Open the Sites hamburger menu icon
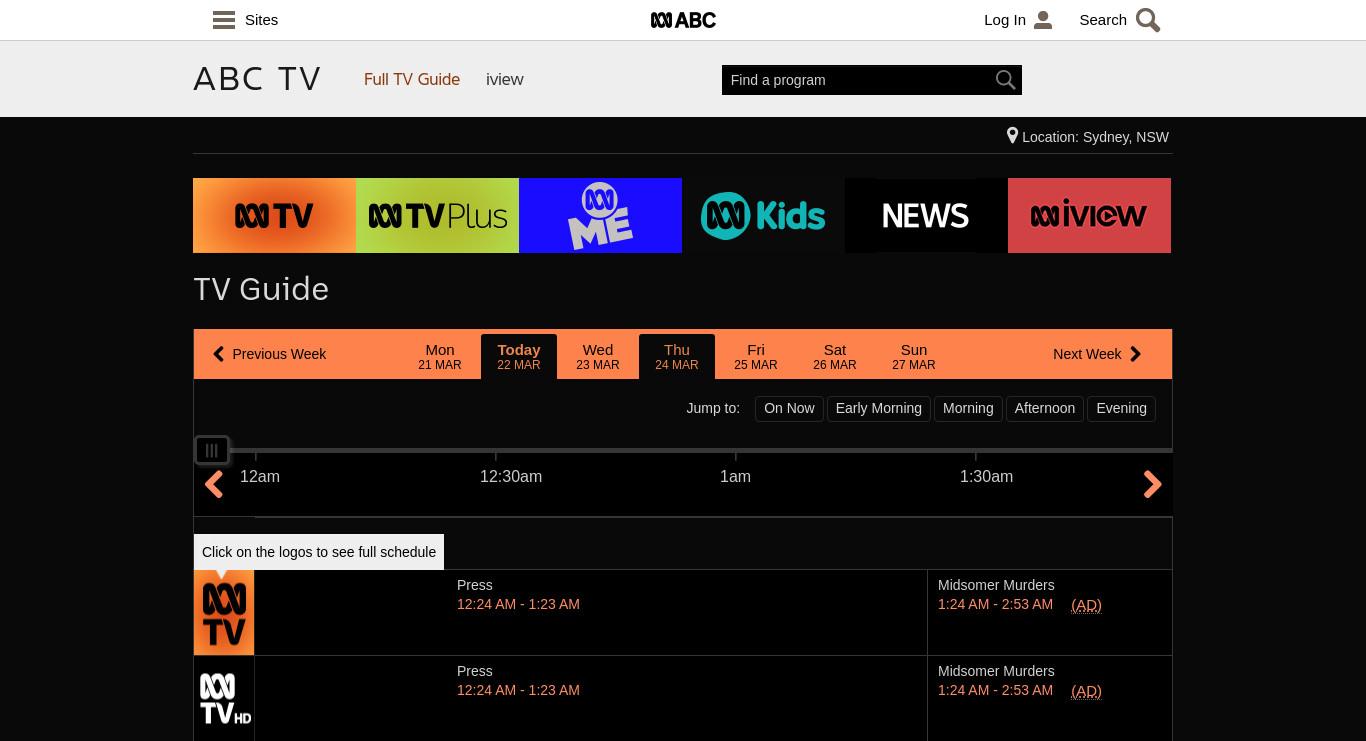Image resolution: width=1366 pixels, height=741 pixels. tap(224, 20)
